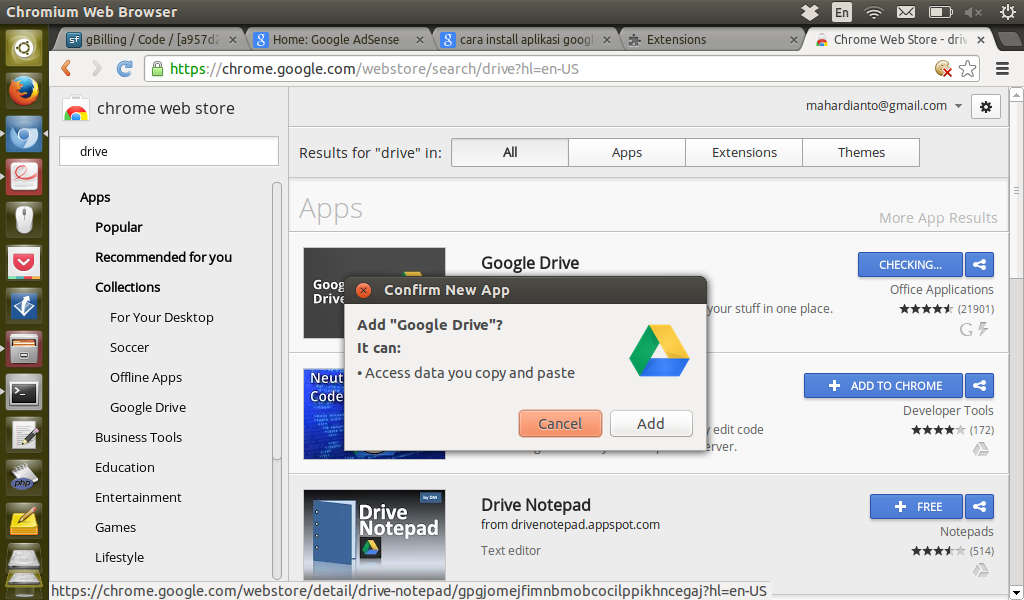Screen dimensions: 1024x600
Task: Cancel adding Google Drive app
Action: [x=560, y=424]
